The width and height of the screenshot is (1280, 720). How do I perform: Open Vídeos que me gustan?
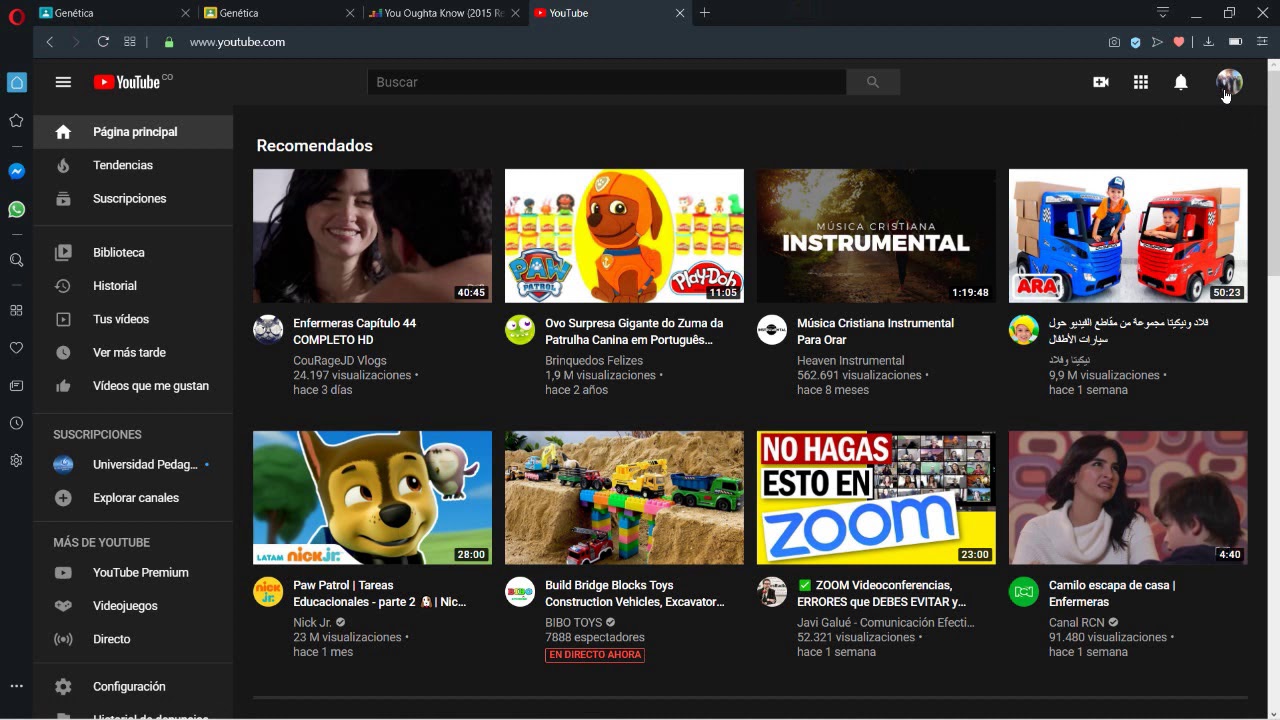pyautogui.click(x=133, y=386)
